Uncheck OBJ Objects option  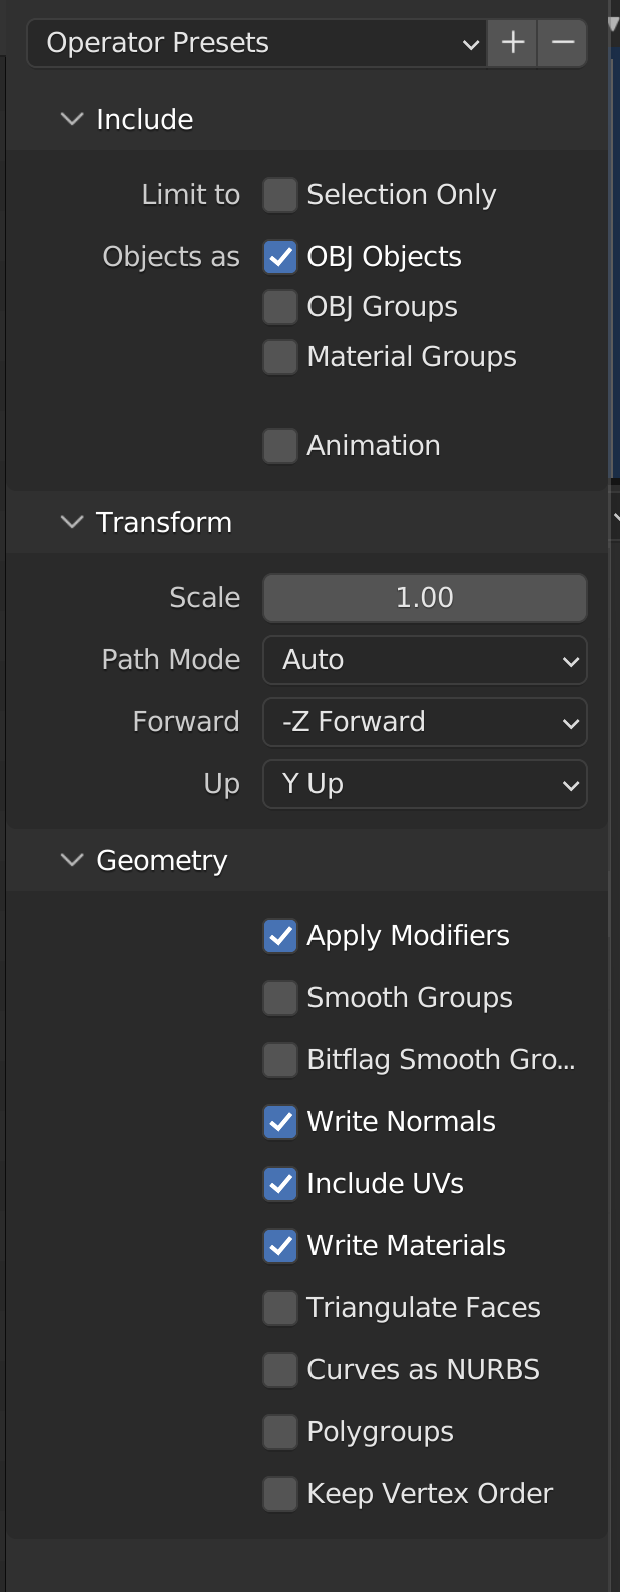280,257
